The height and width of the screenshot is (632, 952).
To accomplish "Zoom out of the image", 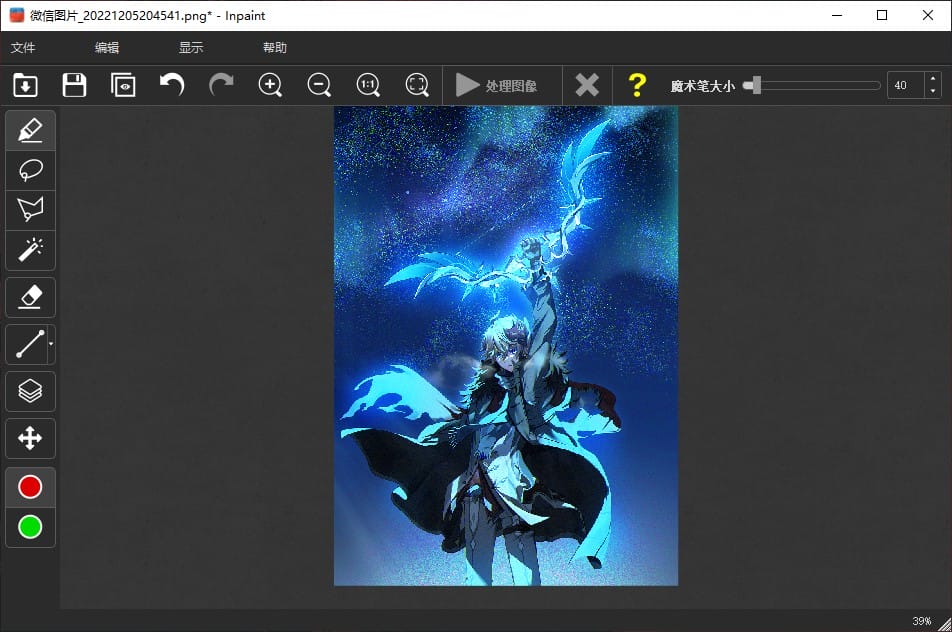I will click(x=319, y=85).
